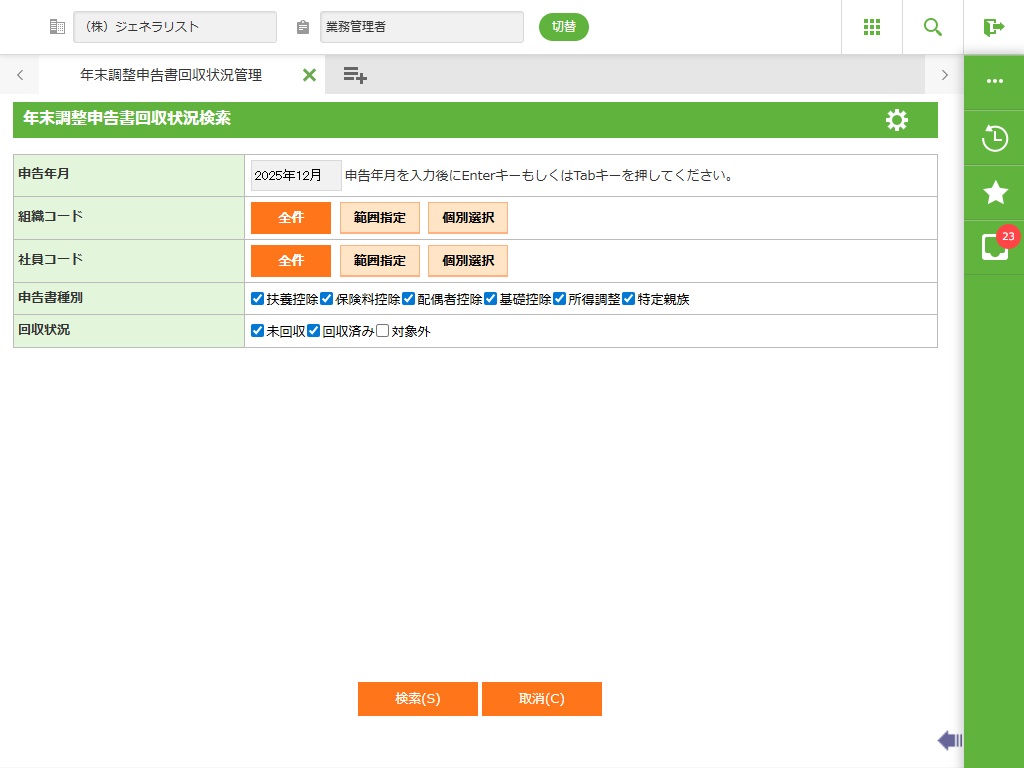Viewport: 1024px width, 768px height.
Task: Open settings gear in search header
Action: tap(897, 120)
